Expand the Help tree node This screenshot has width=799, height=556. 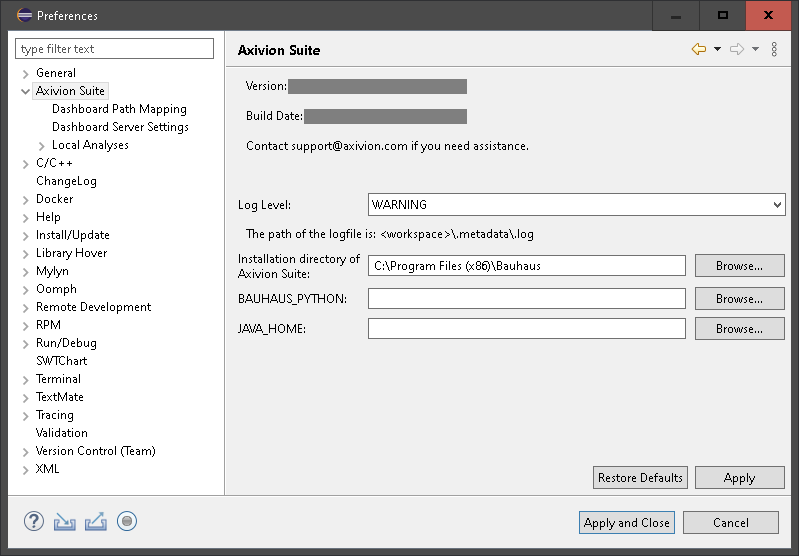tap(25, 218)
